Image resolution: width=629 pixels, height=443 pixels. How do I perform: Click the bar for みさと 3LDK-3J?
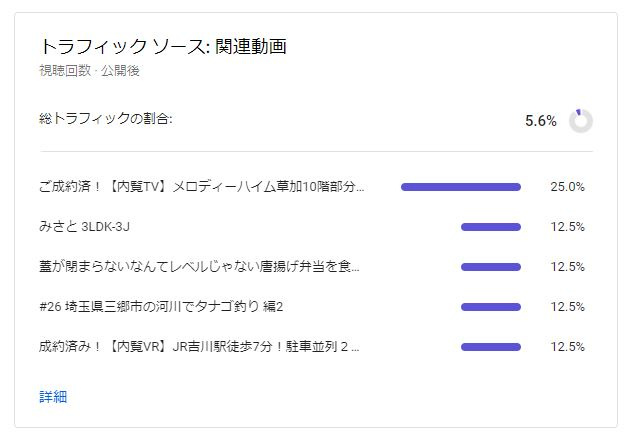[491, 227]
